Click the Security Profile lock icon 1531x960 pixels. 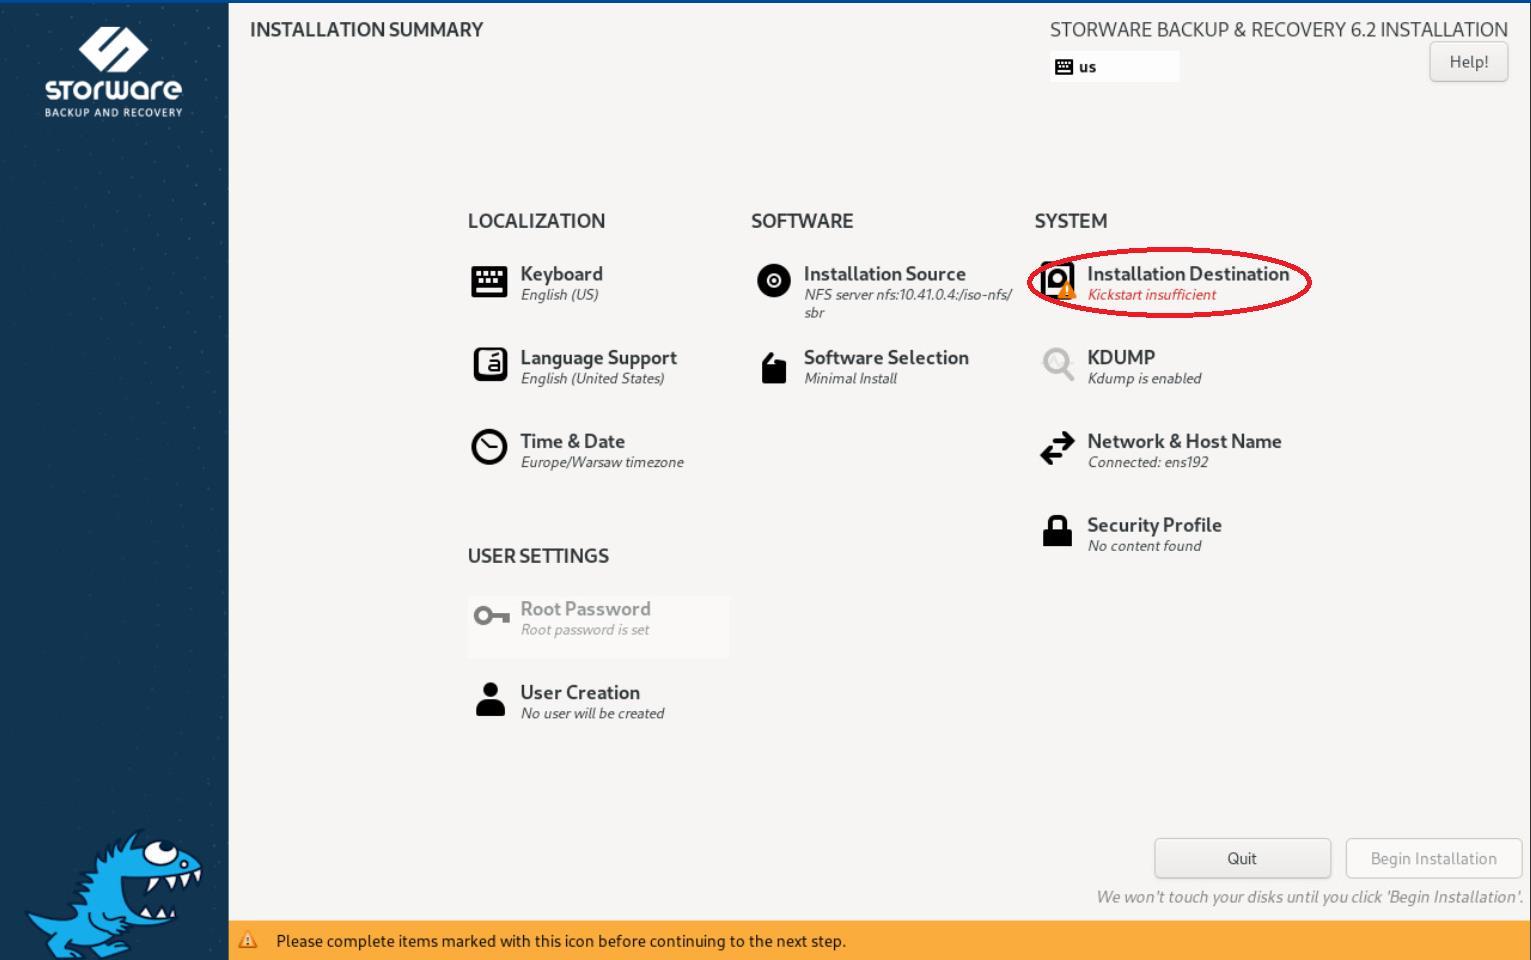[1057, 531]
